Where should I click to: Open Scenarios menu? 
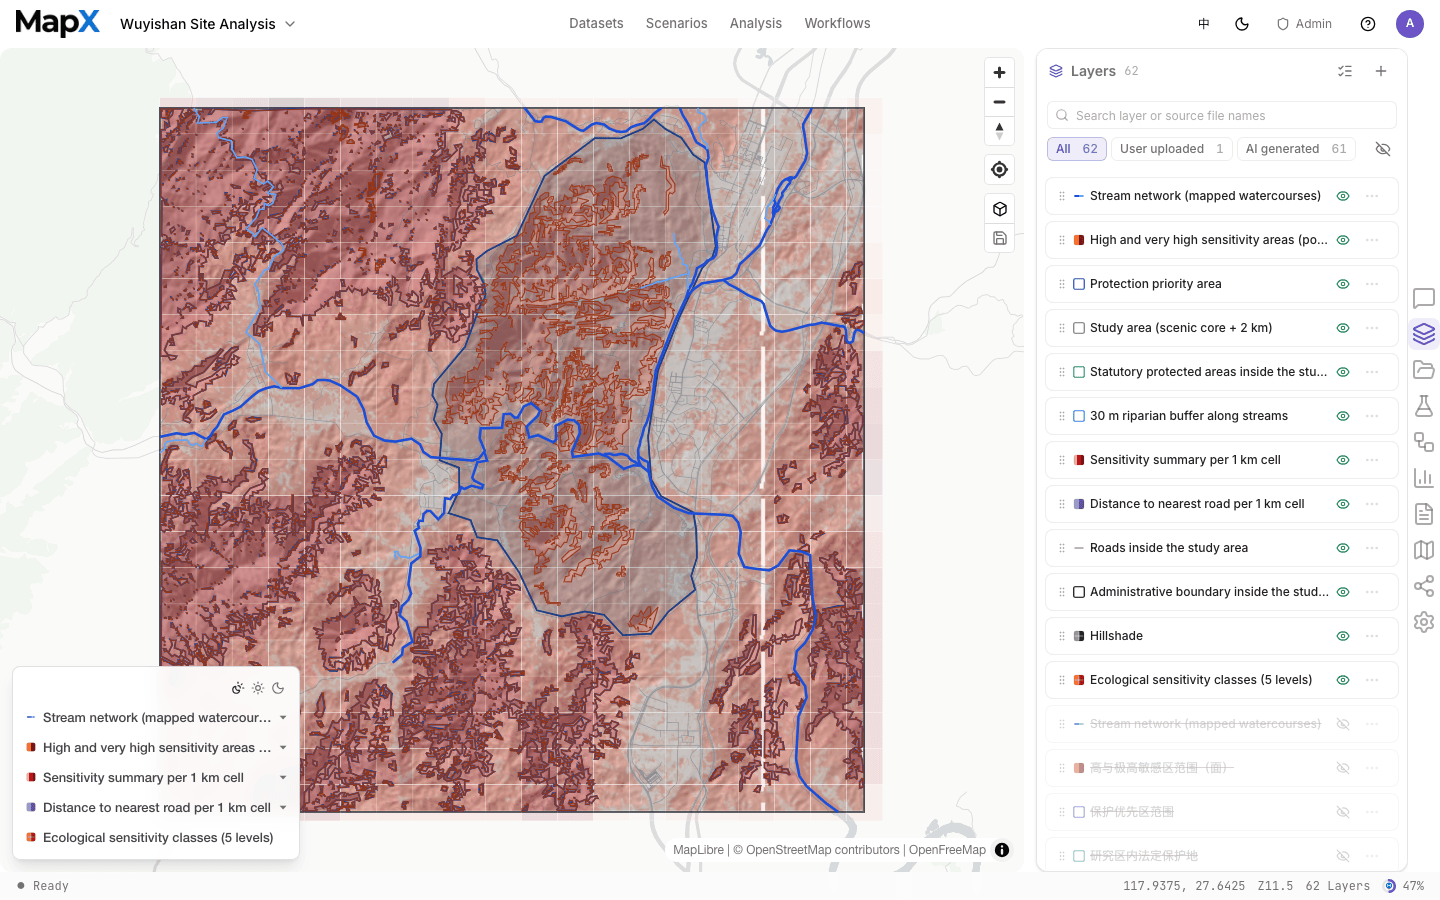click(676, 23)
